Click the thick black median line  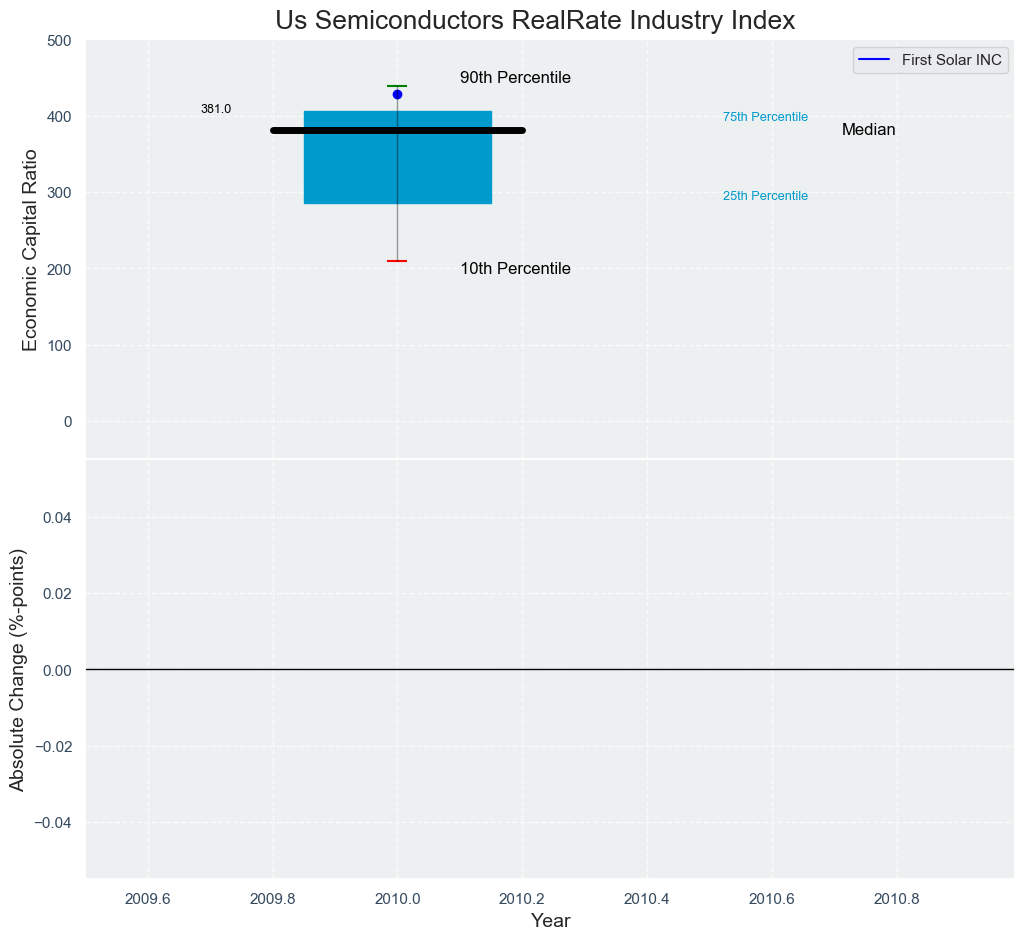click(x=397, y=131)
